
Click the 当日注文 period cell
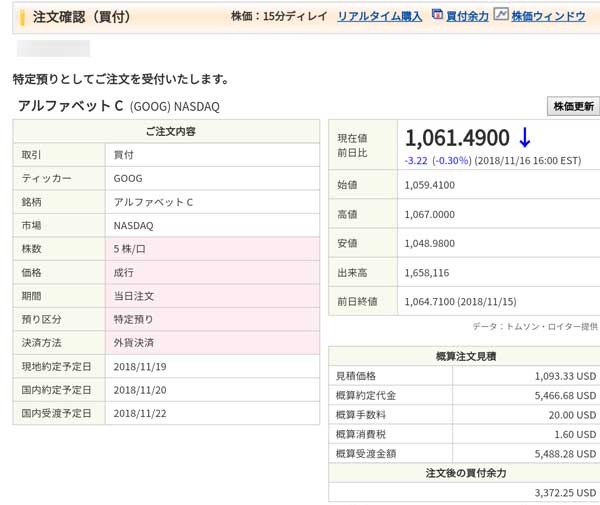point(133,296)
